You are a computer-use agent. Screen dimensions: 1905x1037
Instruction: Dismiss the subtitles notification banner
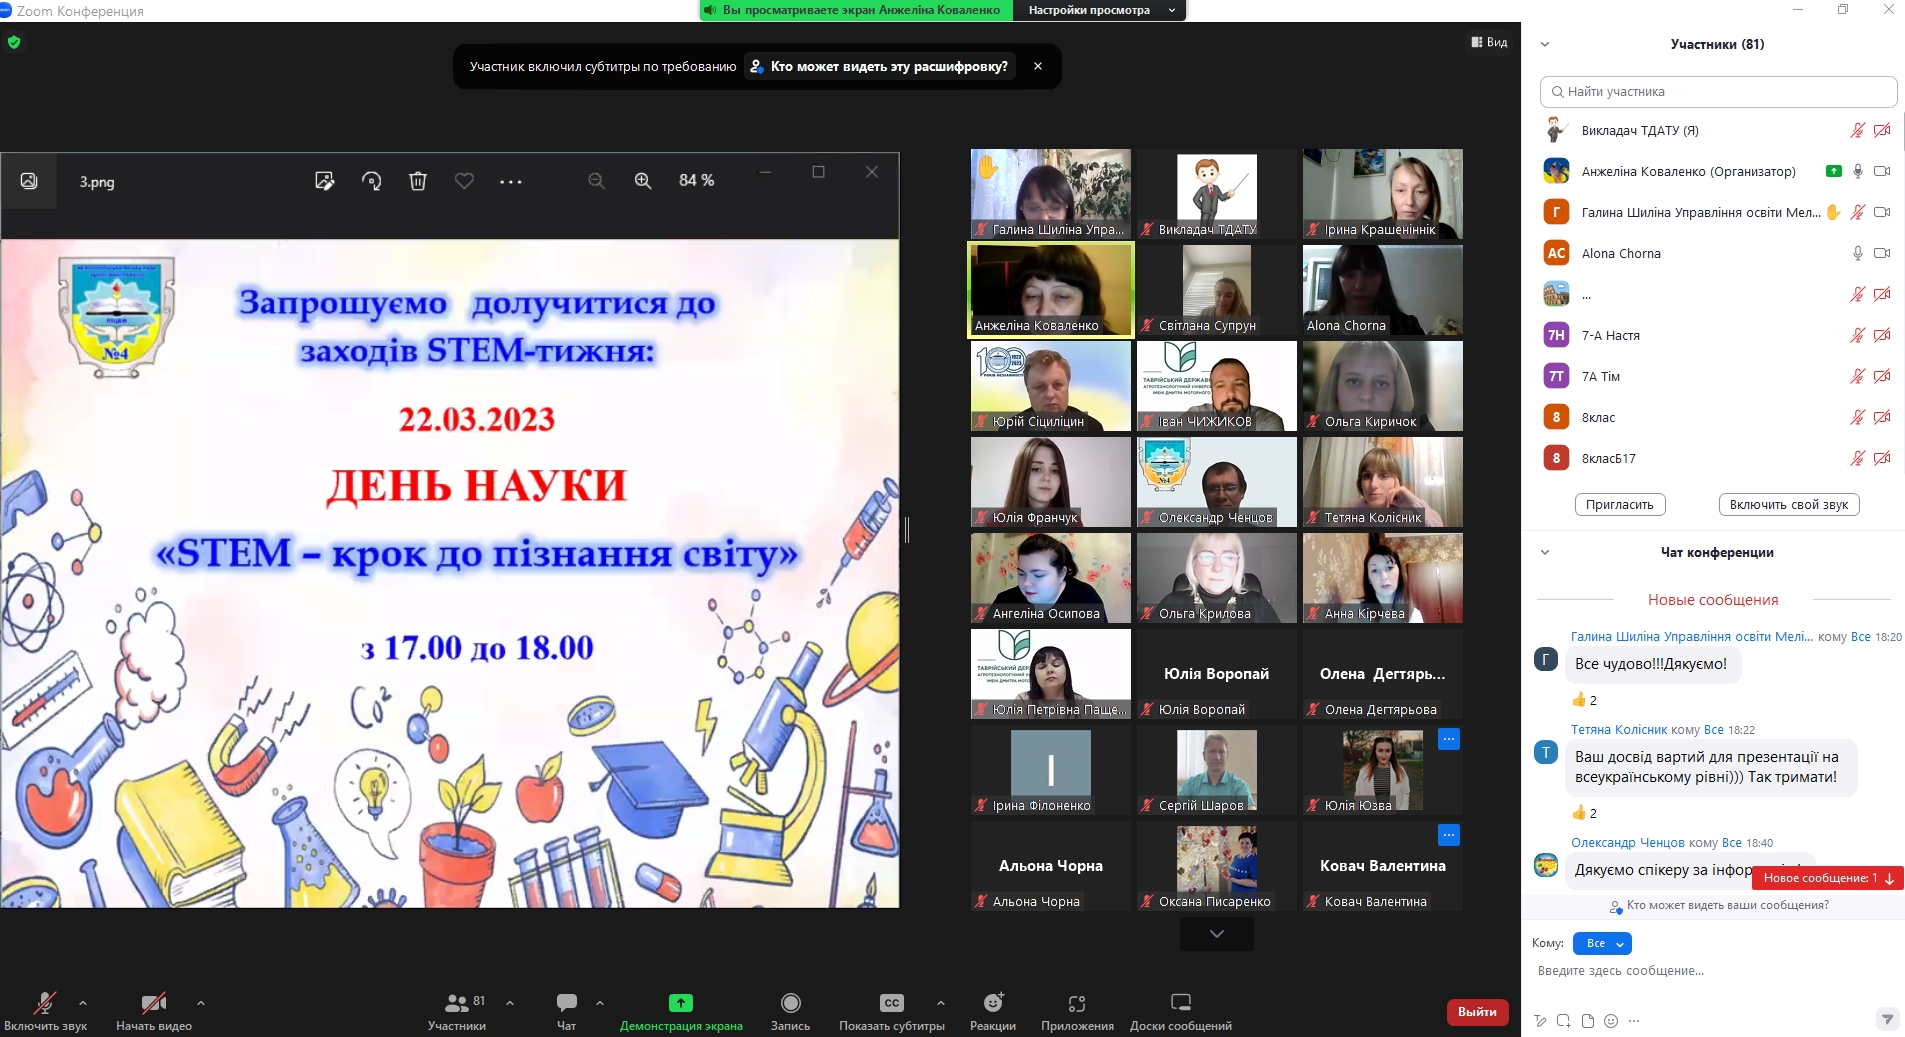pos(1038,66)
